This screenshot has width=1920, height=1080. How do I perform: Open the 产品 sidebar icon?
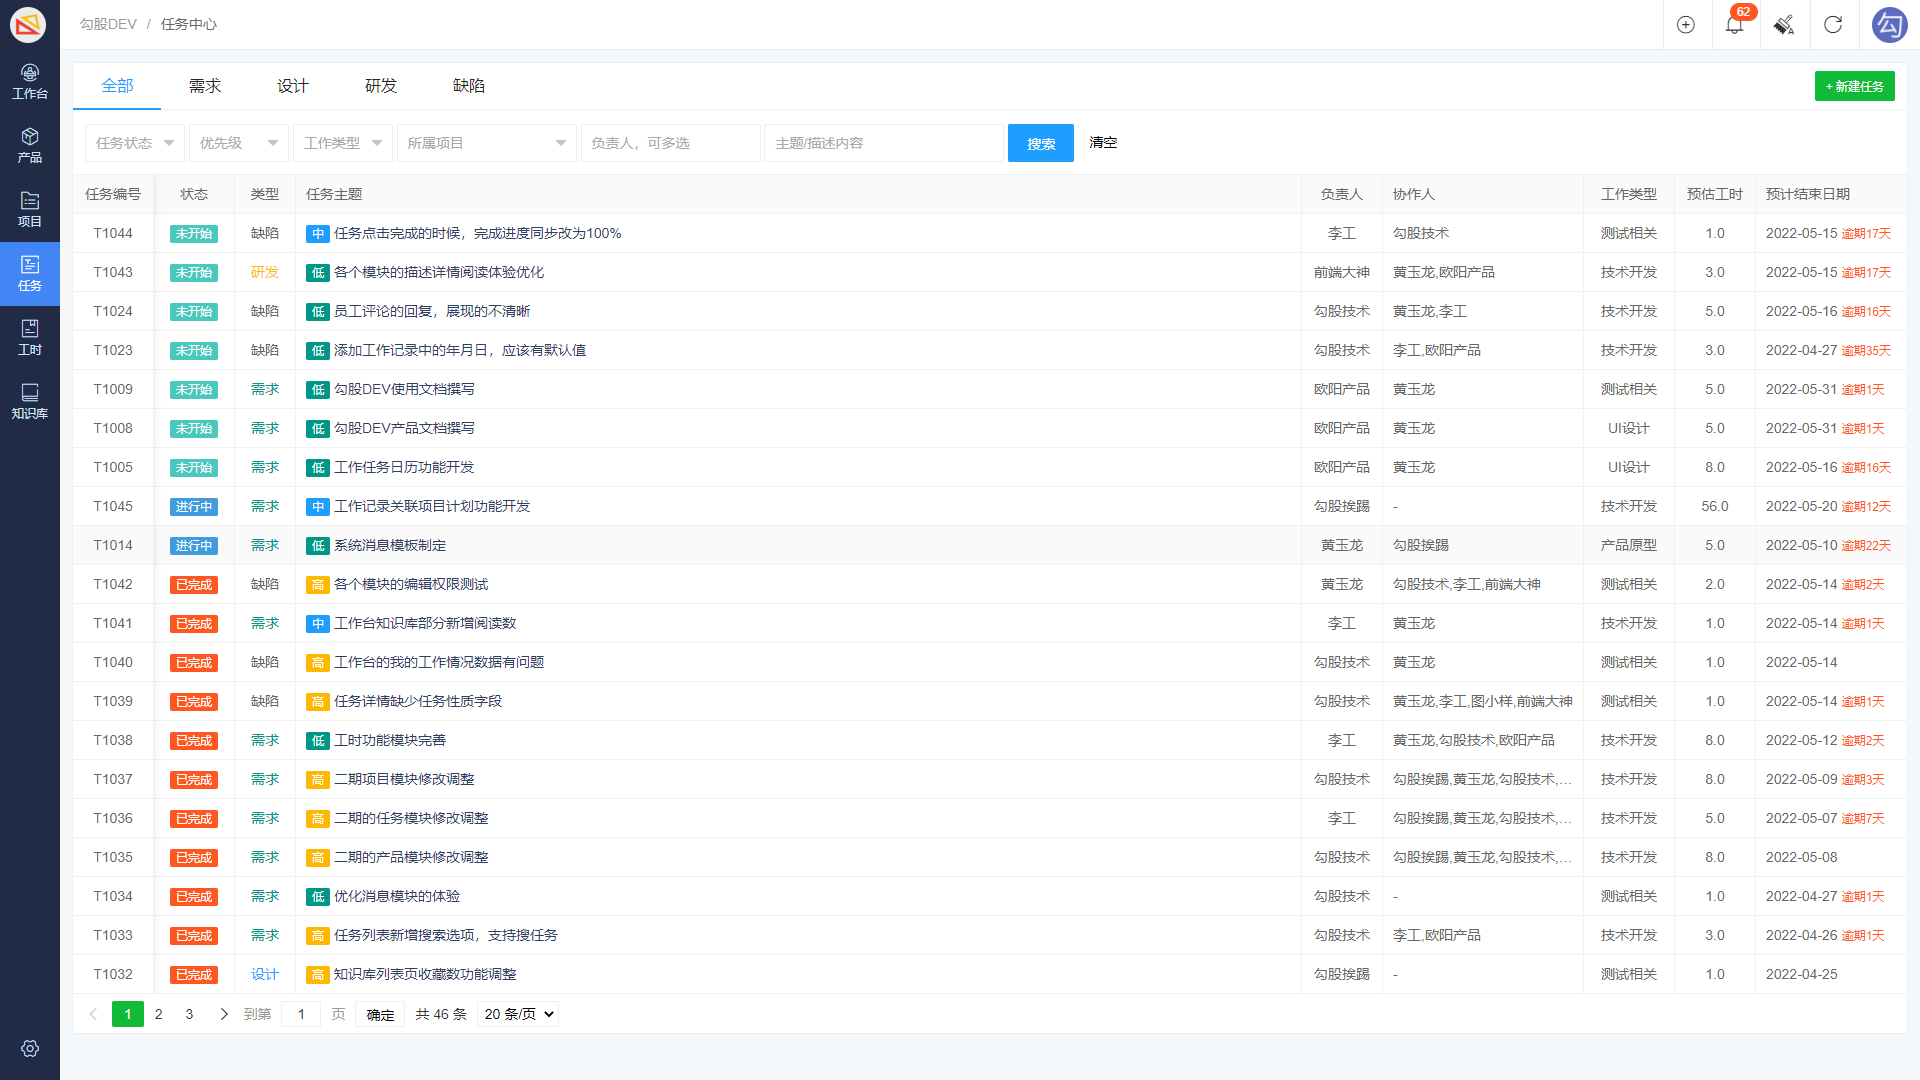coord(30,146)
